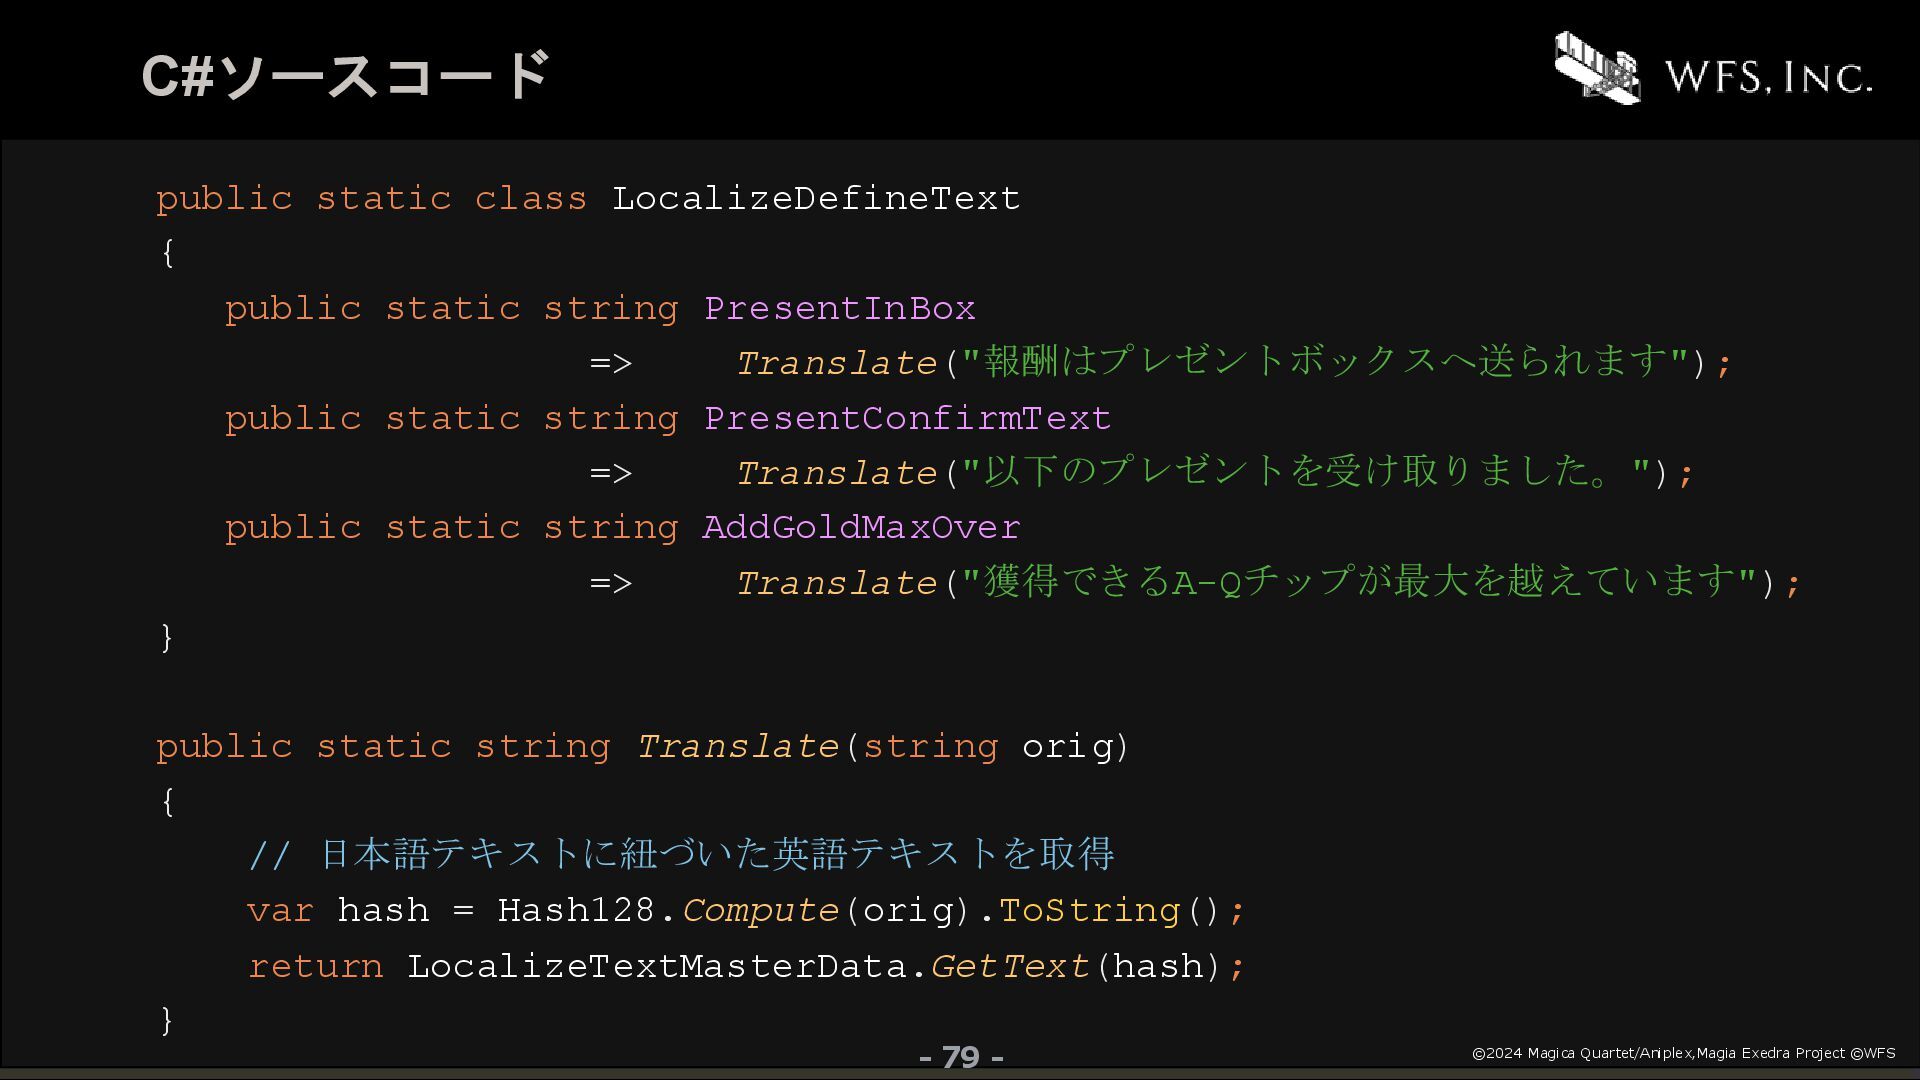The height and width of the screenshot is (1080, 1920).
Task: Click the Translate method name in its declaration
Action: (738, 747)
